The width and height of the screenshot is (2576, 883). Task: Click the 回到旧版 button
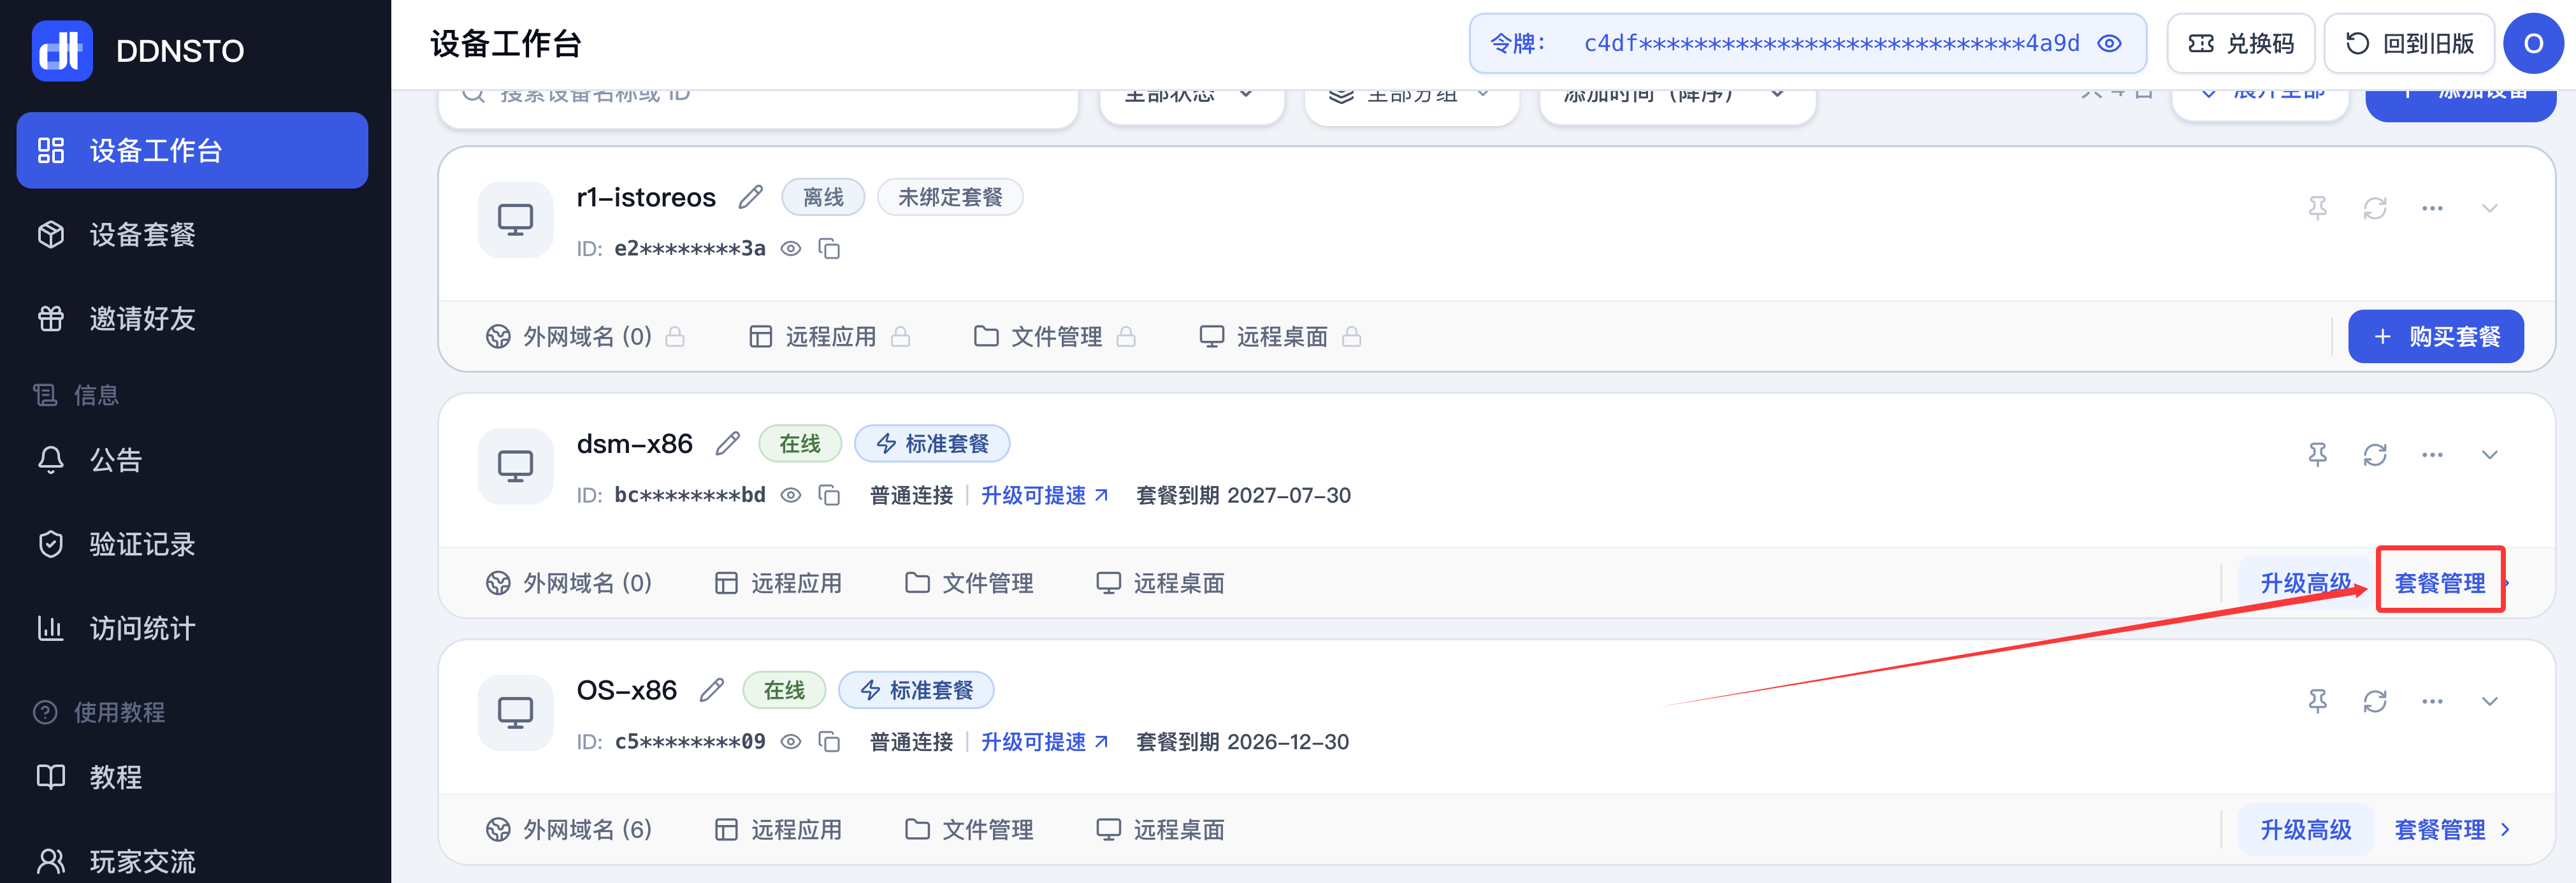point(2409,43)
